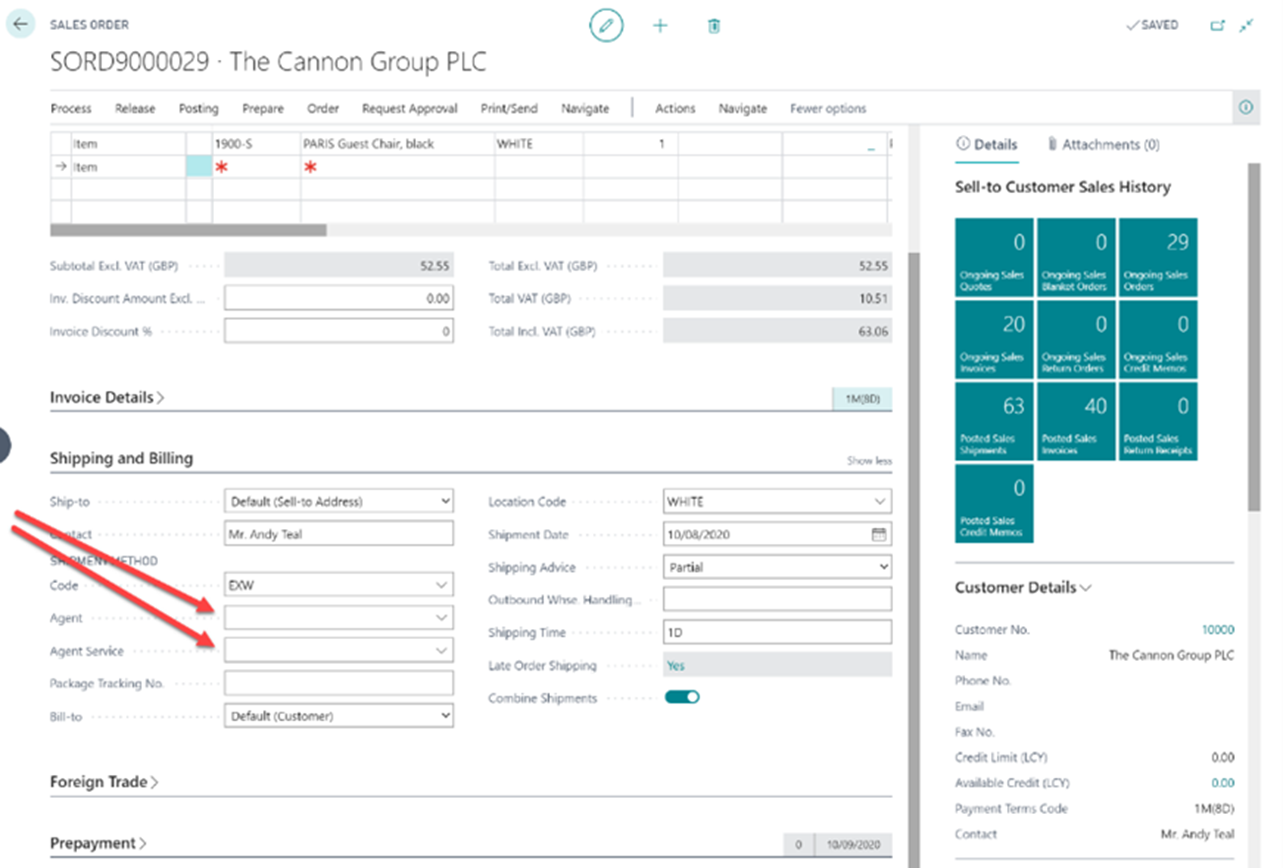The width and height of the screenshot is (1283, 868).
Task: Click the collapse page arrows icon
Action: (1246, 26)
